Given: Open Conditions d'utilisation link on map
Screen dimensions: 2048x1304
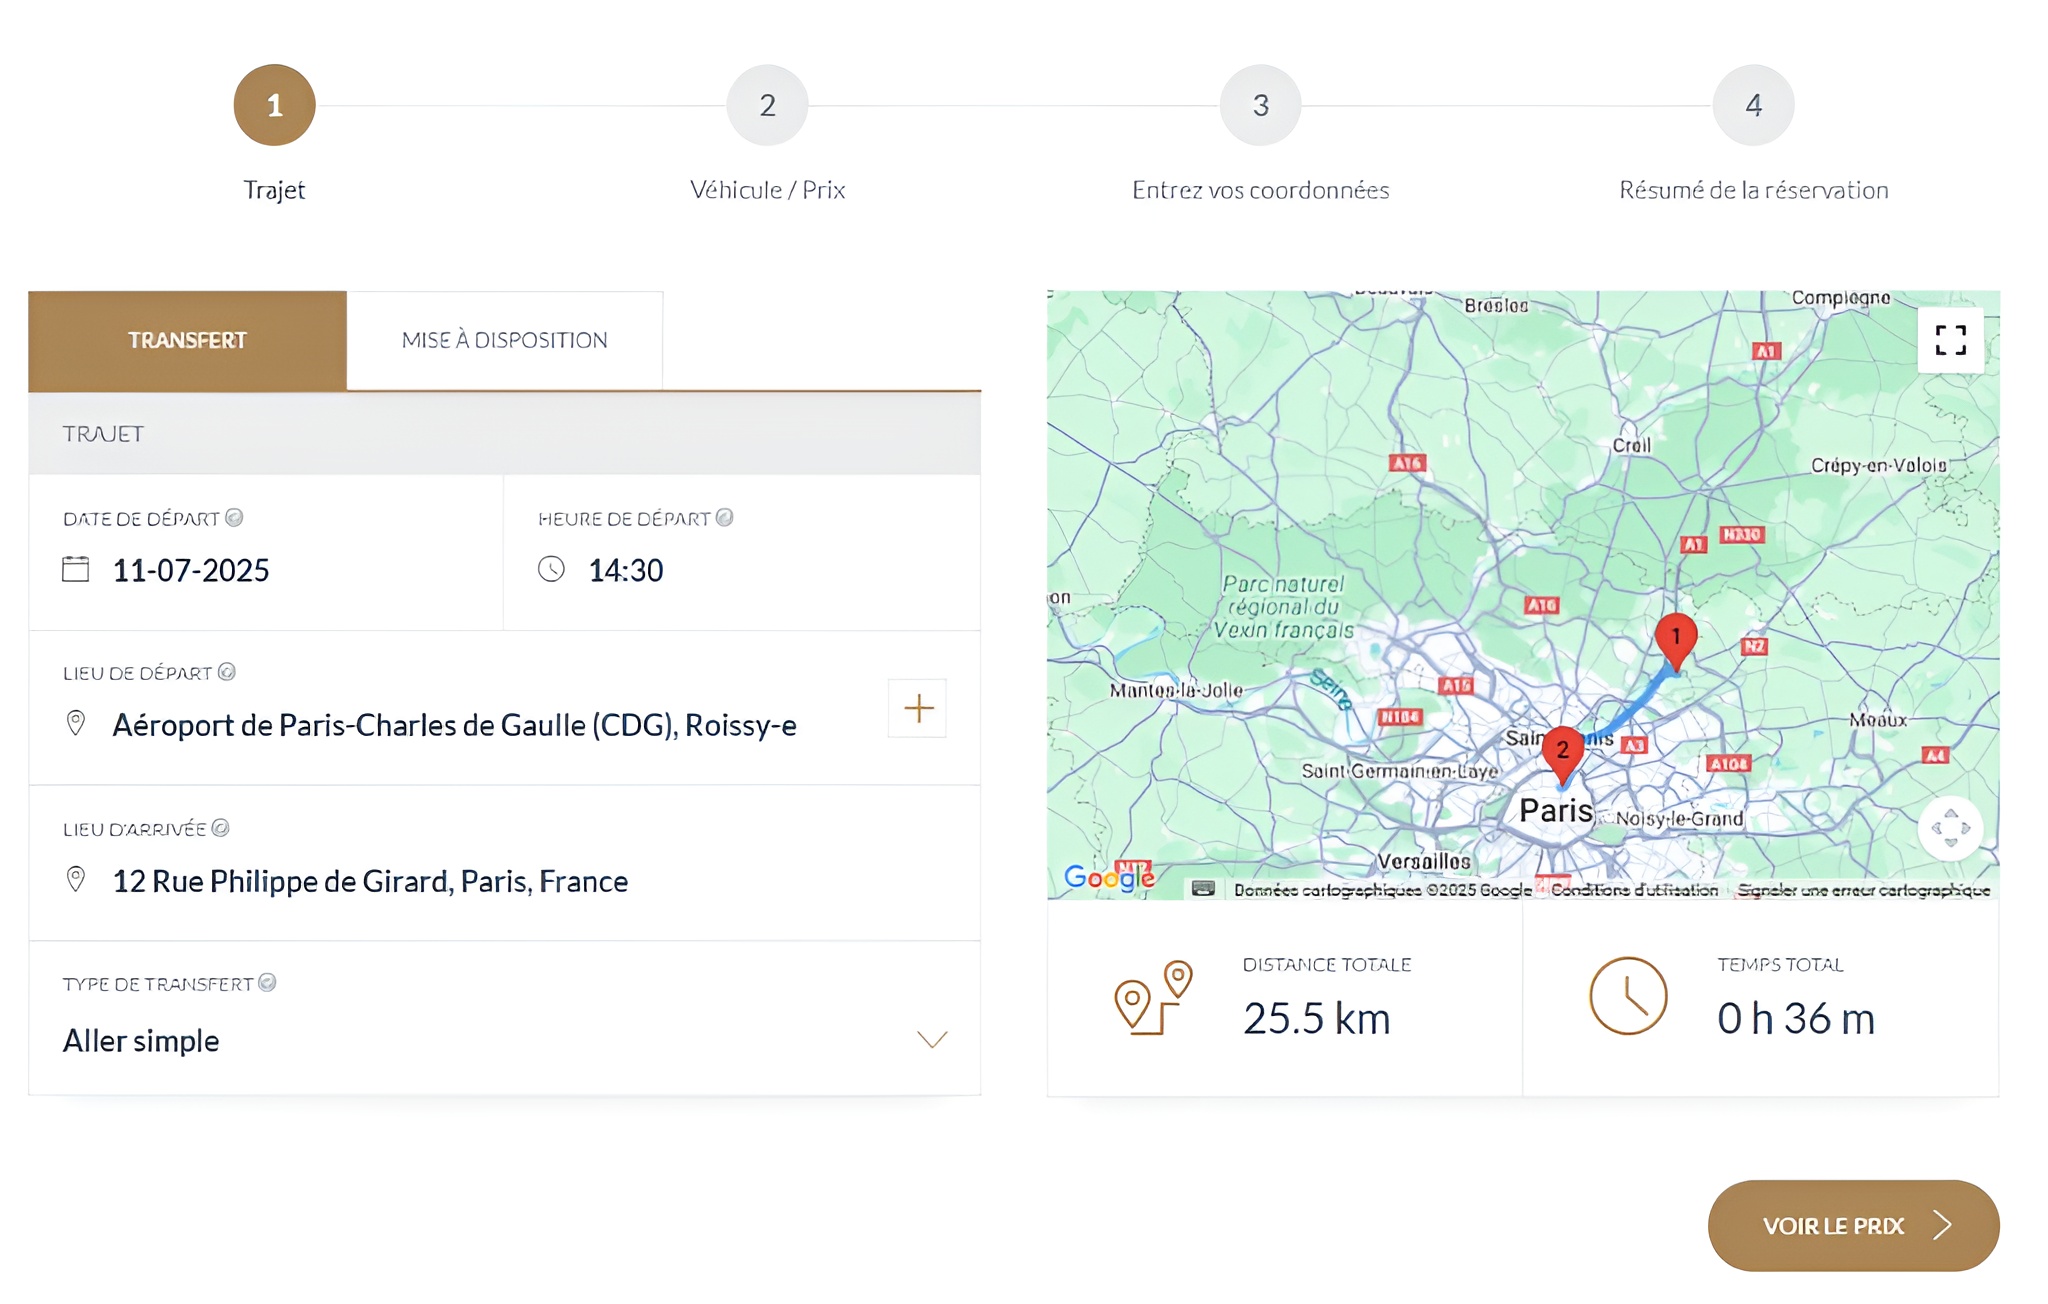Looking at the screenshot, I should click(x=1634, y=890).
